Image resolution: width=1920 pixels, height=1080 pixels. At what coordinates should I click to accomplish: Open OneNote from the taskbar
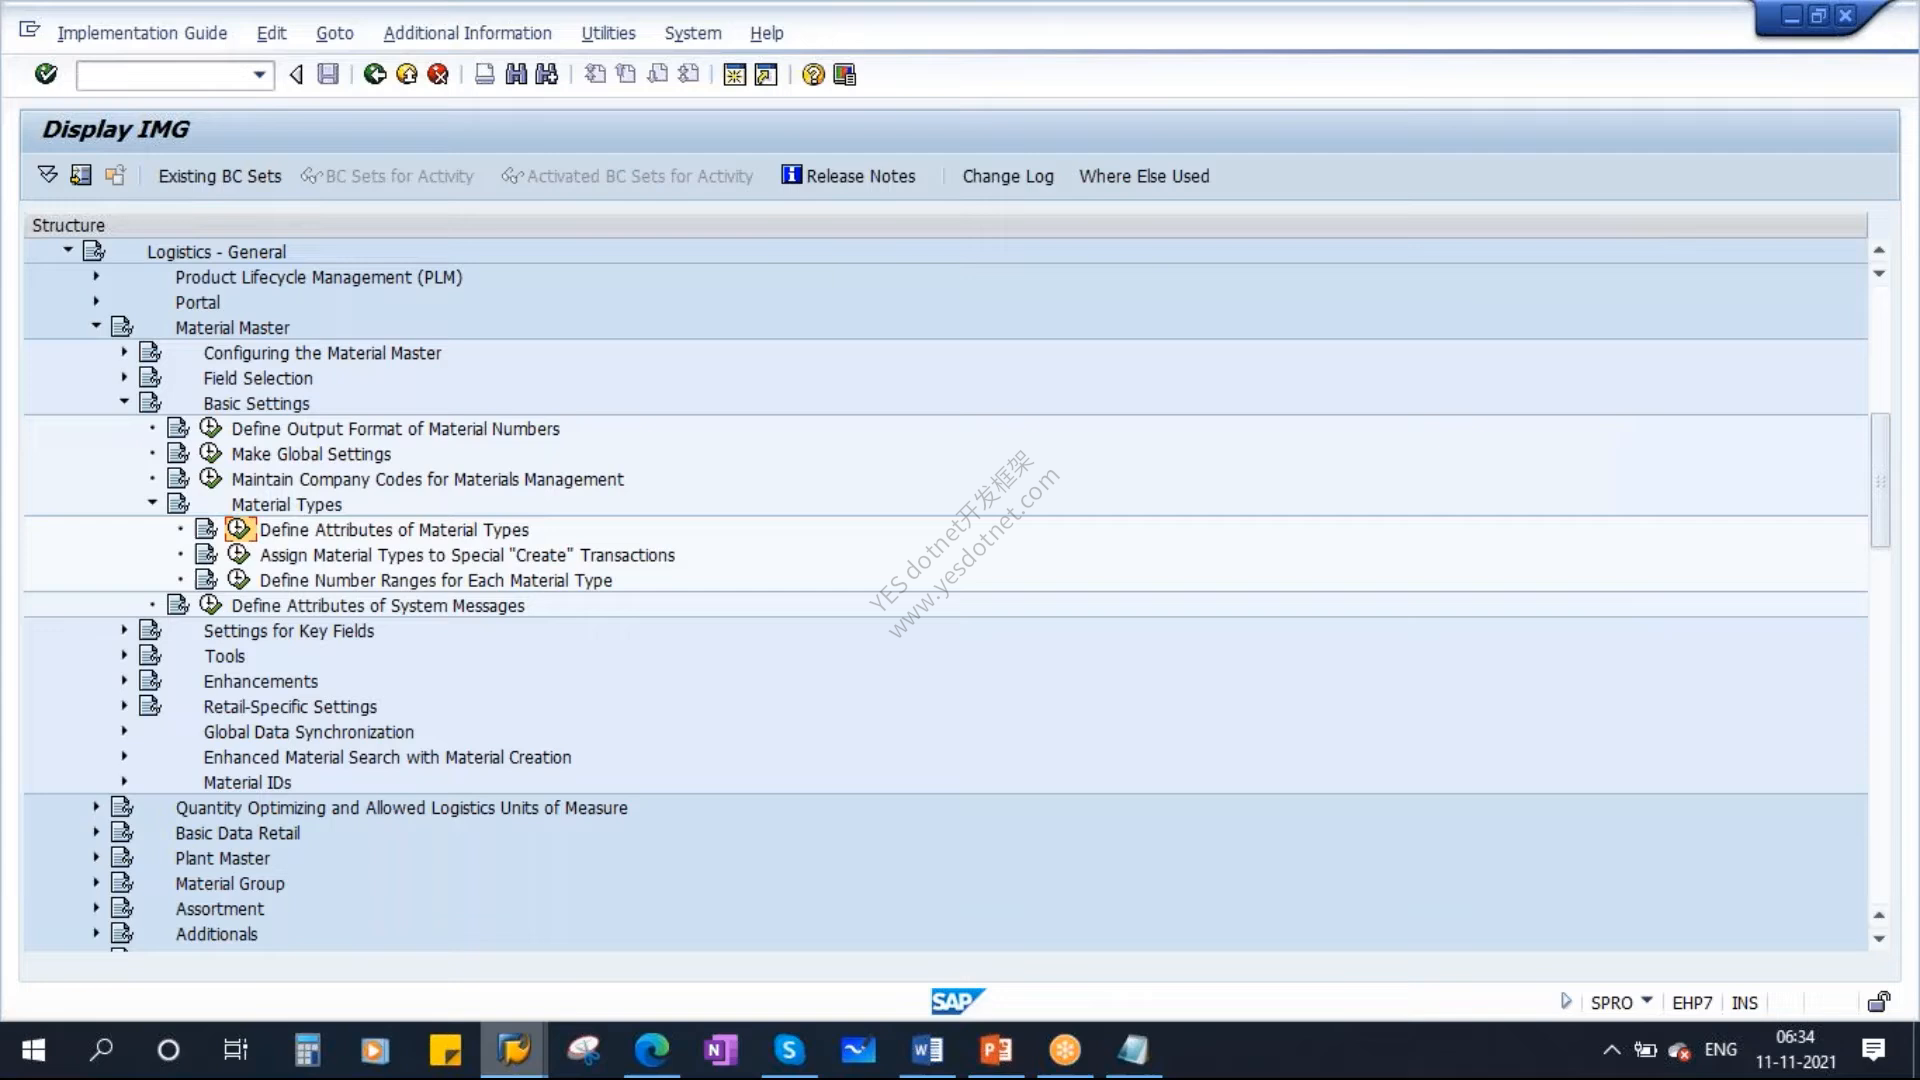coord(720,1050)
